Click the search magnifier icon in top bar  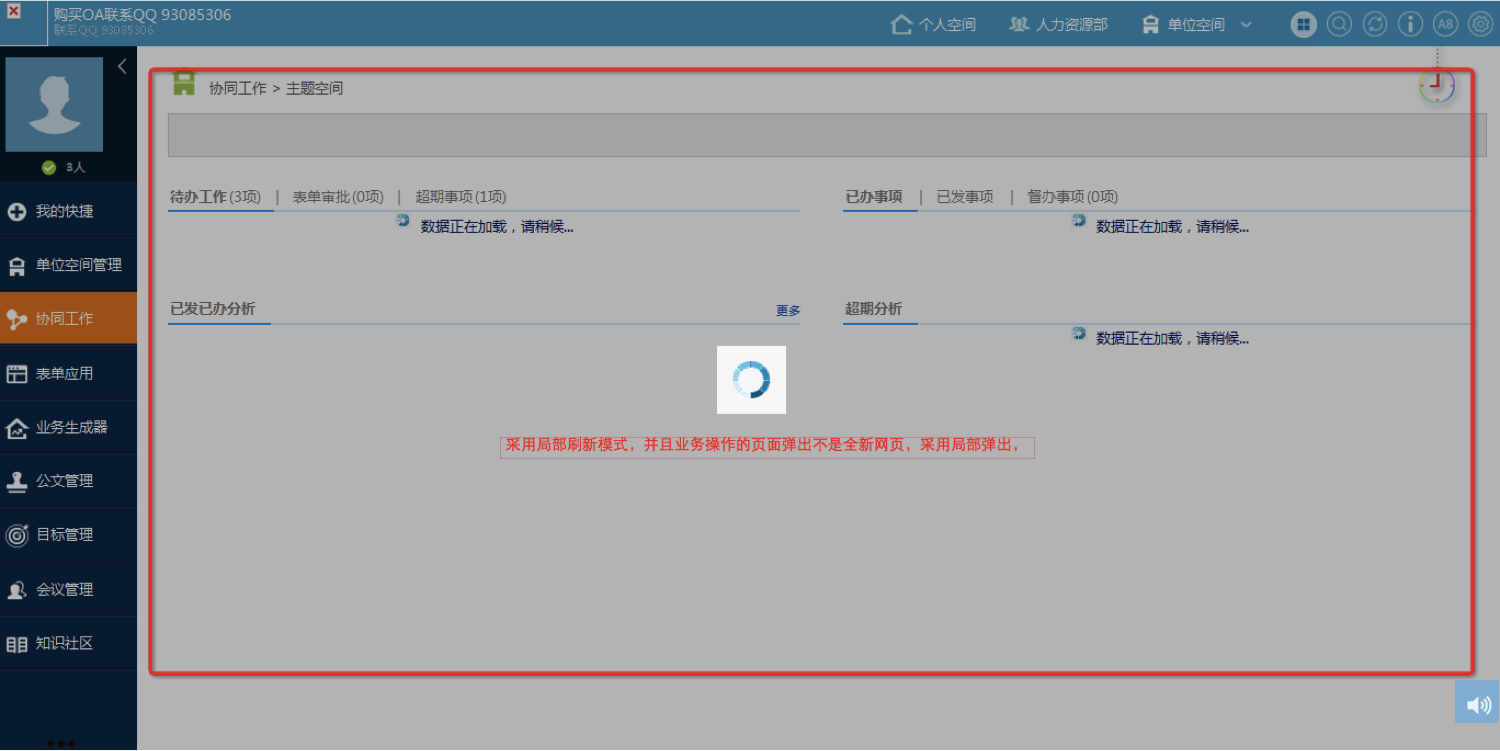click(x=1339, y=25)
